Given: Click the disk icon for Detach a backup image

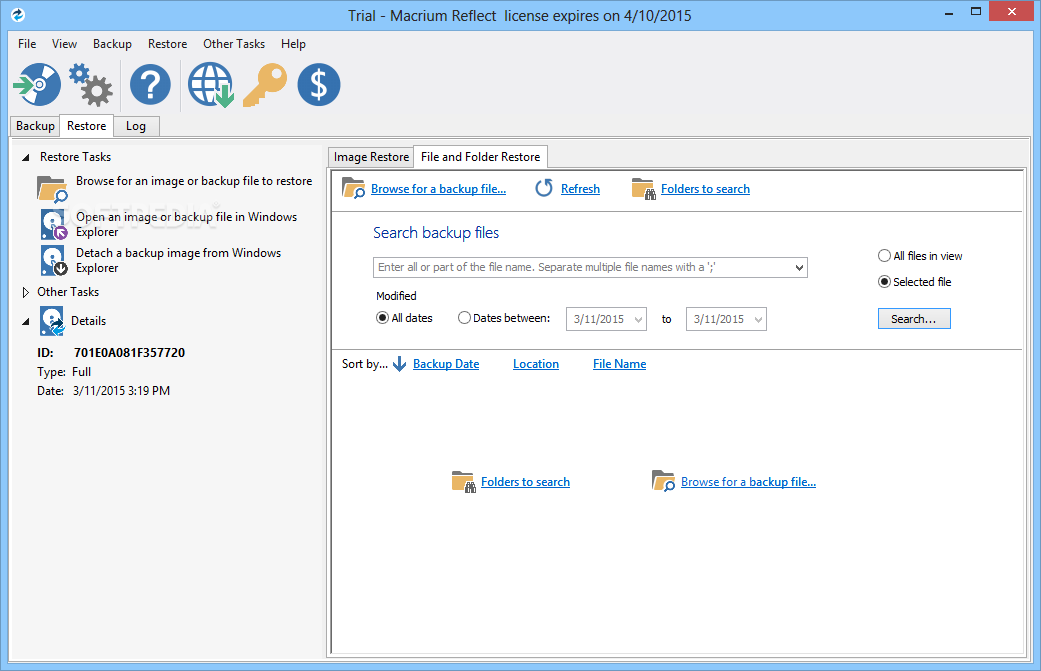Looking at the screenshot, I should [53, 260].
